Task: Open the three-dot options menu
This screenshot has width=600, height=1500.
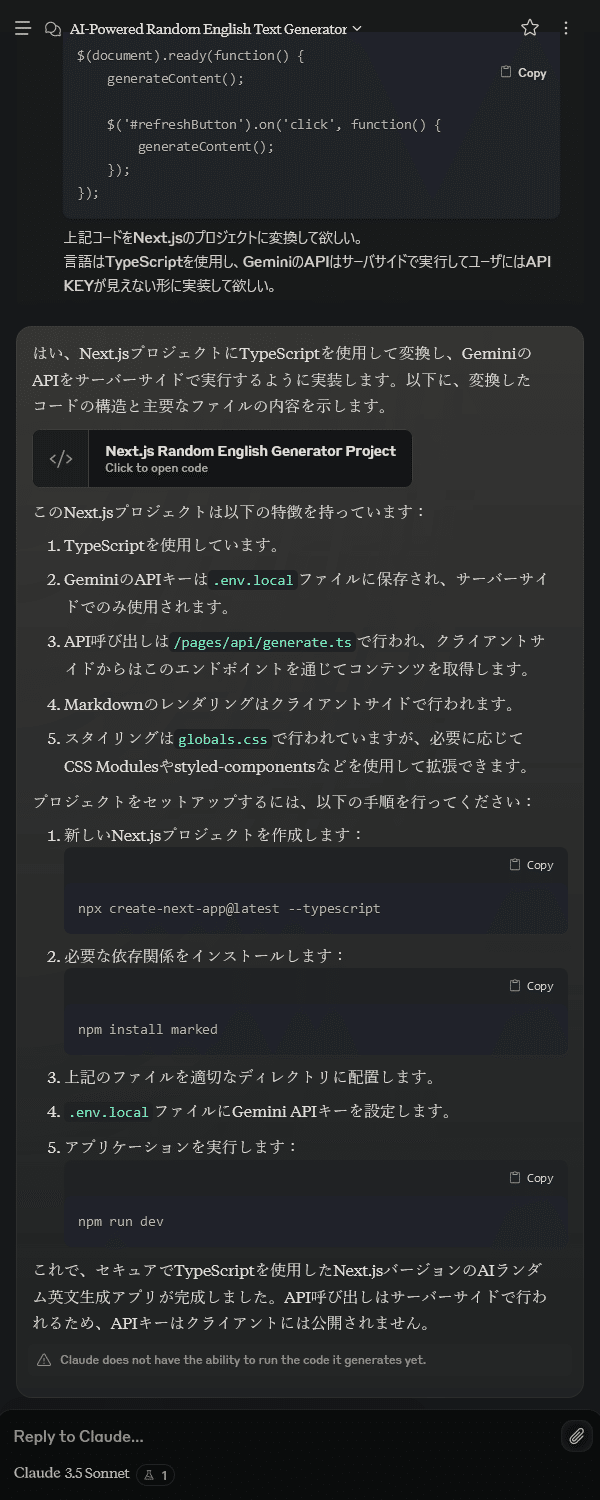Action: pyautogui.click(x=566, y=28)
